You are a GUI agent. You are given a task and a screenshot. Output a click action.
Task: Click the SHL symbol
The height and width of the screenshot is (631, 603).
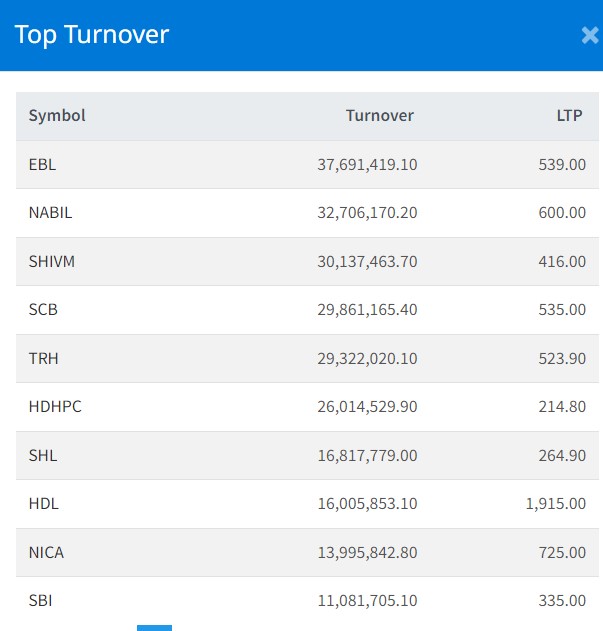(x=43, y=455)
